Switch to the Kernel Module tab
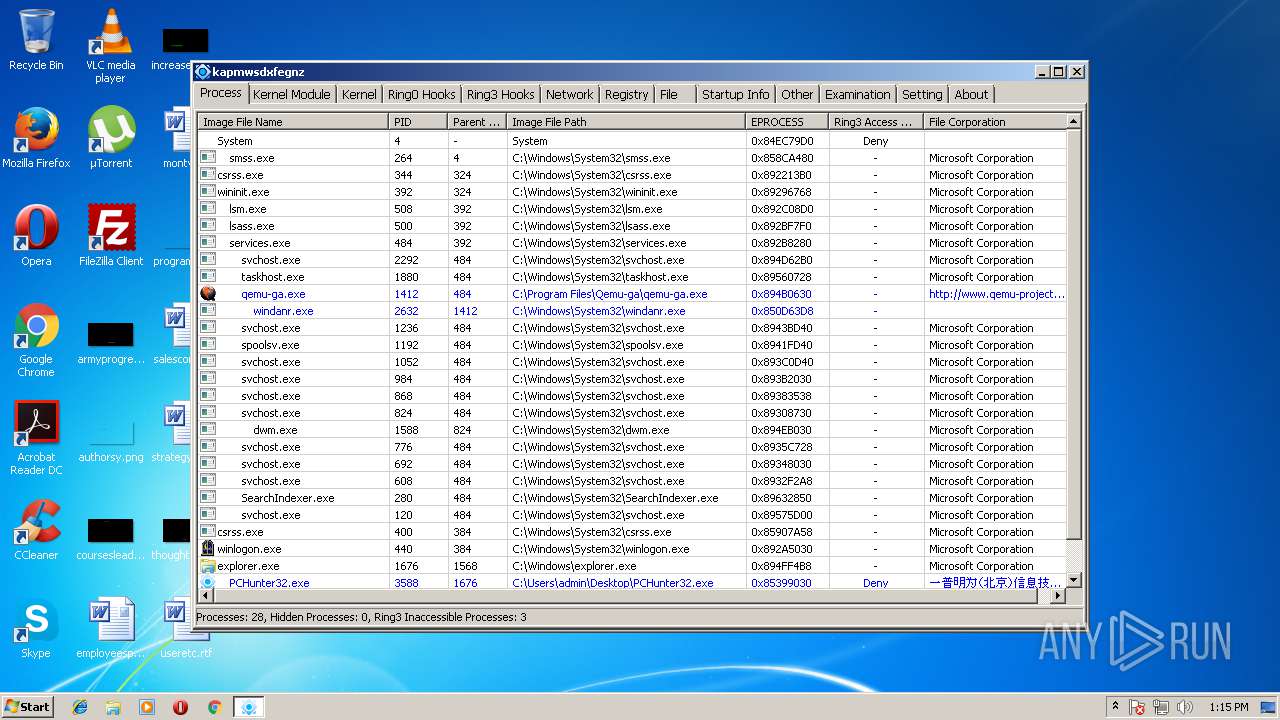This screenshot has width=1280, height=720. 291,94
